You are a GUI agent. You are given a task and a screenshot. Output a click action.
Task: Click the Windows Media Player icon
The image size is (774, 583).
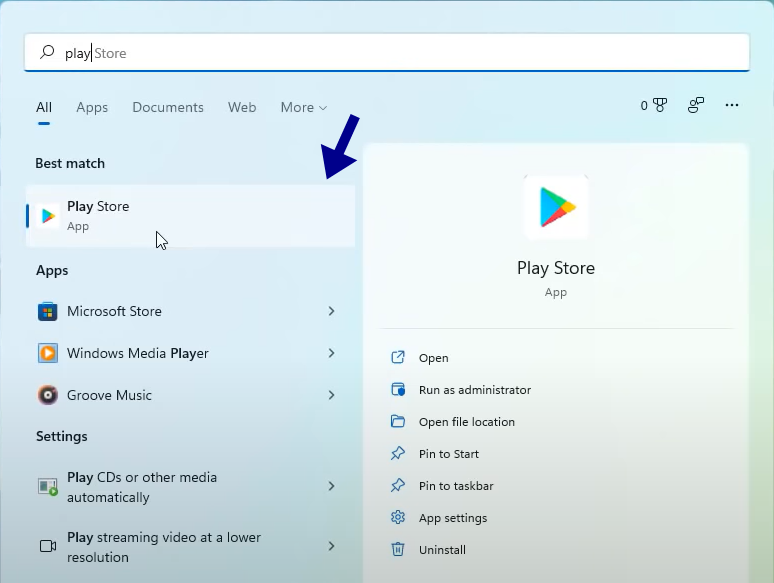point(47,353)
